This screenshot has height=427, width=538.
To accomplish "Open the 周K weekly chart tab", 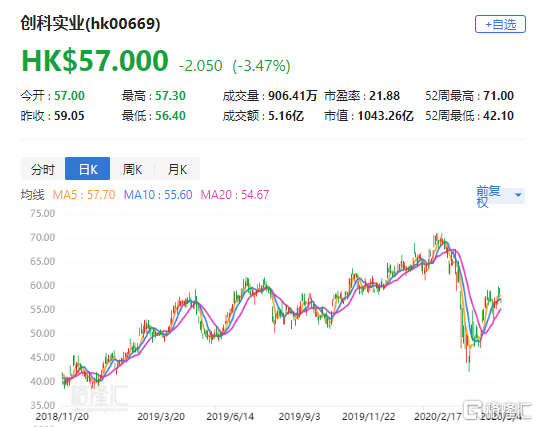I will 132,169.
